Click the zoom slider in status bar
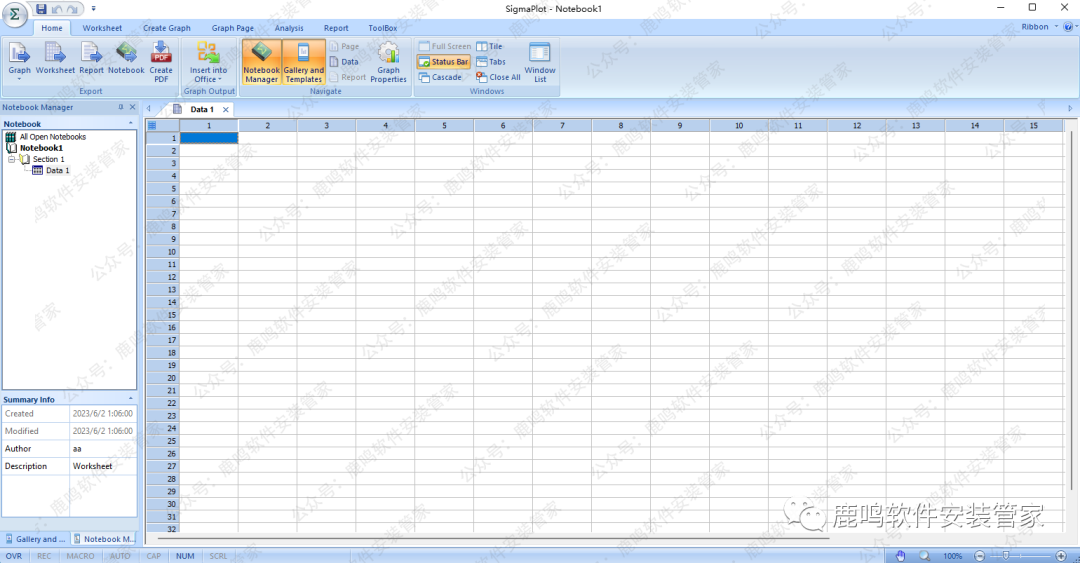1080x563 pixels. pyautogui.click(x=1018, y=556)
